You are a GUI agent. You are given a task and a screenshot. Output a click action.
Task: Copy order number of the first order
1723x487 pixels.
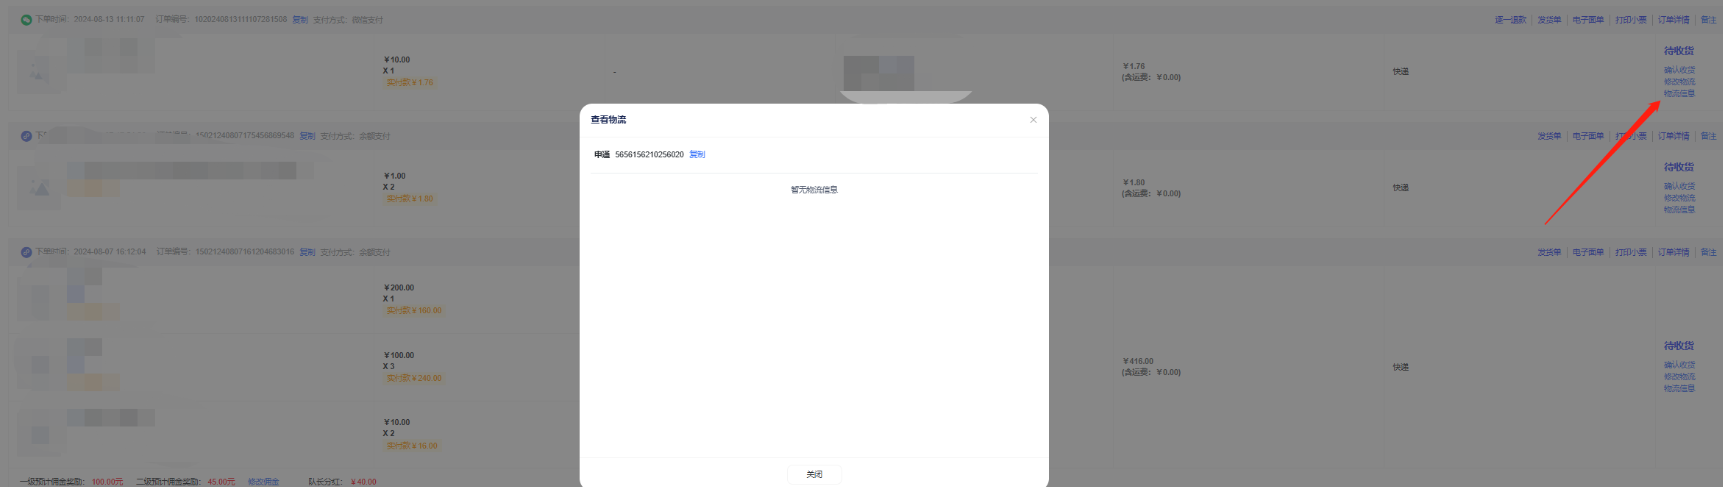click(x=300, y=20)
